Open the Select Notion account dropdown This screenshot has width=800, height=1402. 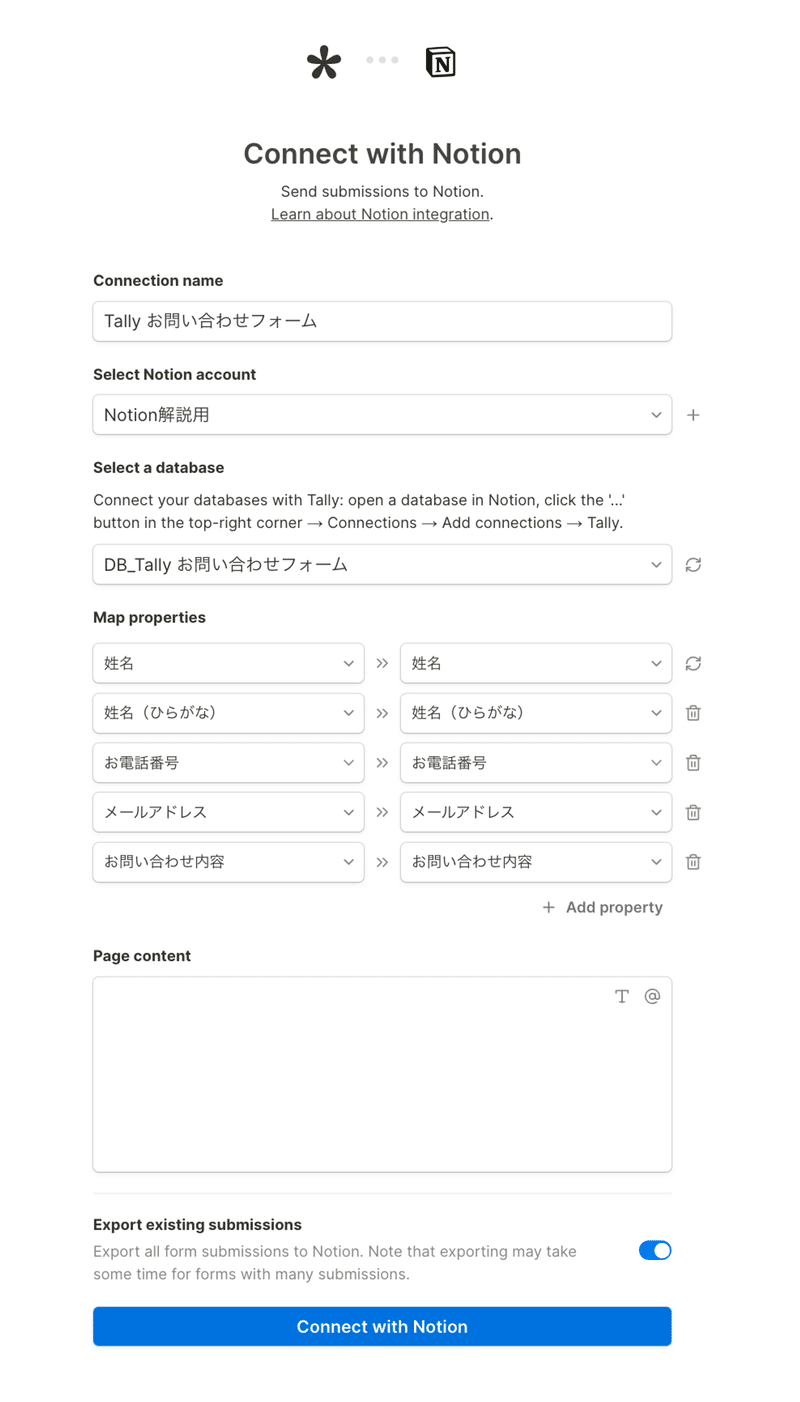click(382, 414)
